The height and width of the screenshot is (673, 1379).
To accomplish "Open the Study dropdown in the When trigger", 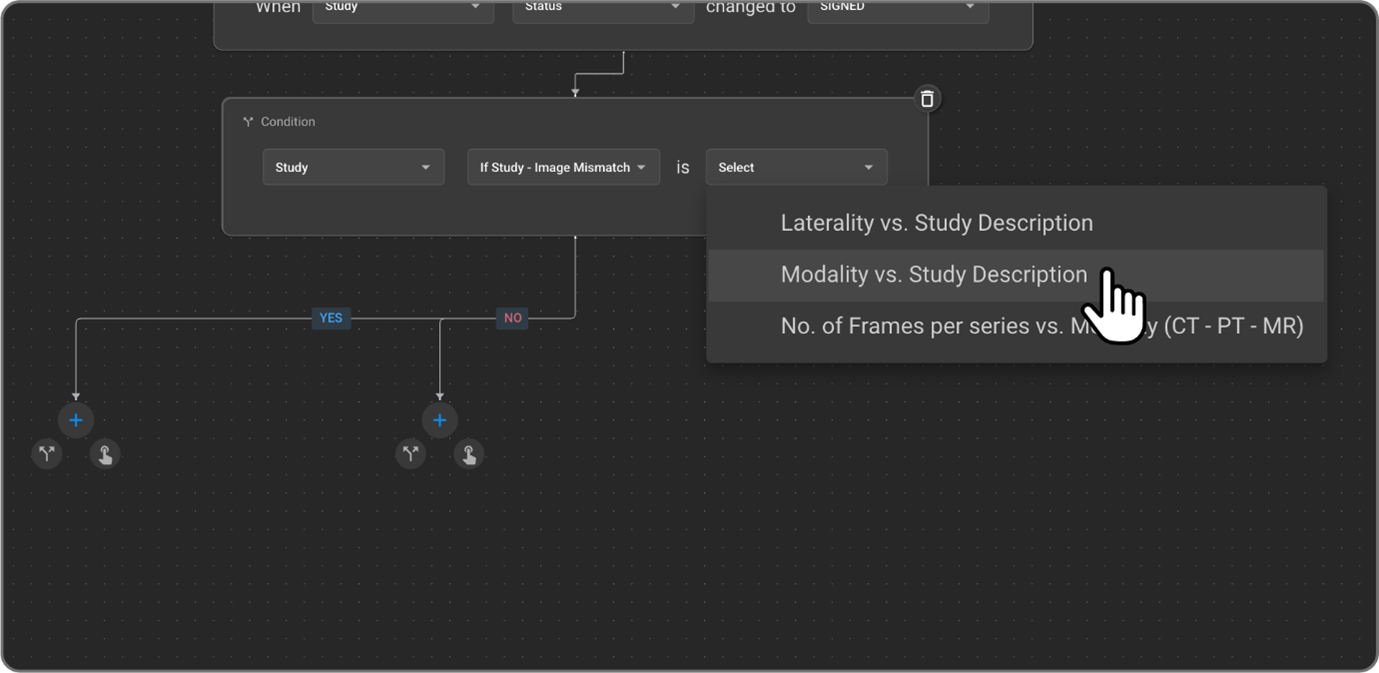I will point(402,8).
